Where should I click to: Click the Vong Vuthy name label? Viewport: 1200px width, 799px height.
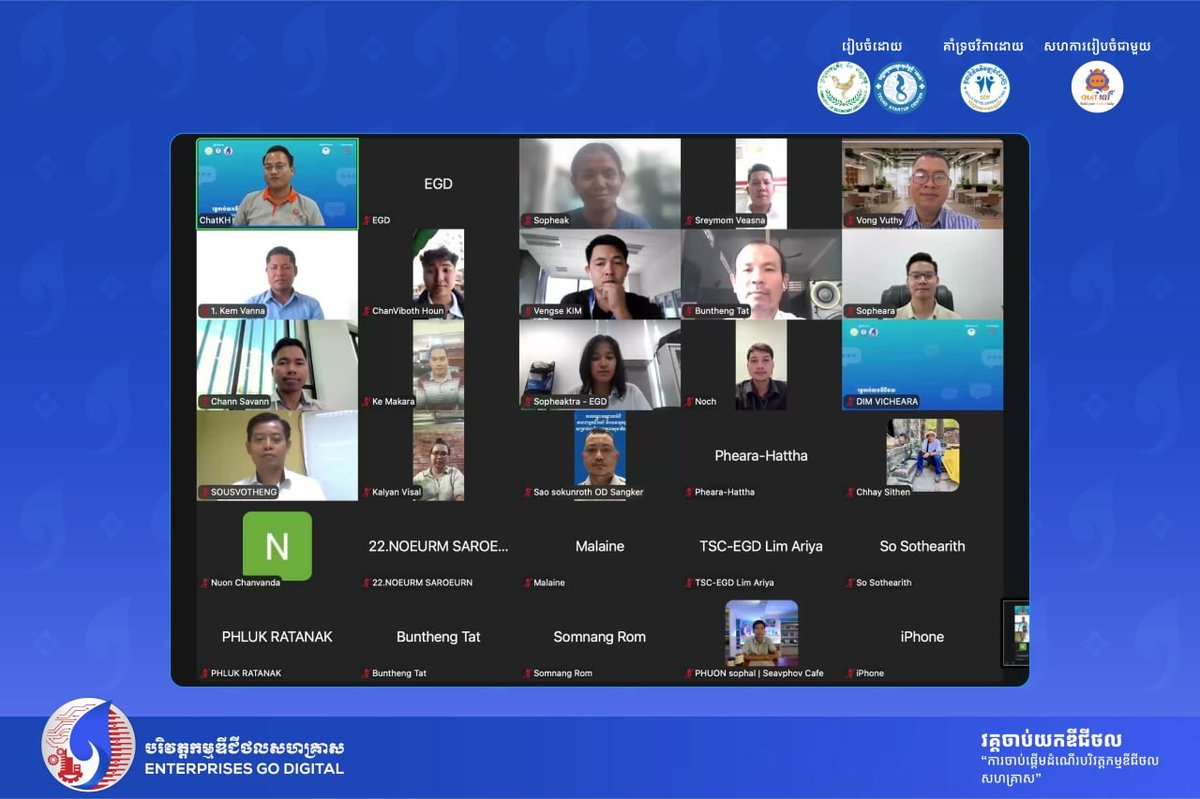(x=879, y=220)
